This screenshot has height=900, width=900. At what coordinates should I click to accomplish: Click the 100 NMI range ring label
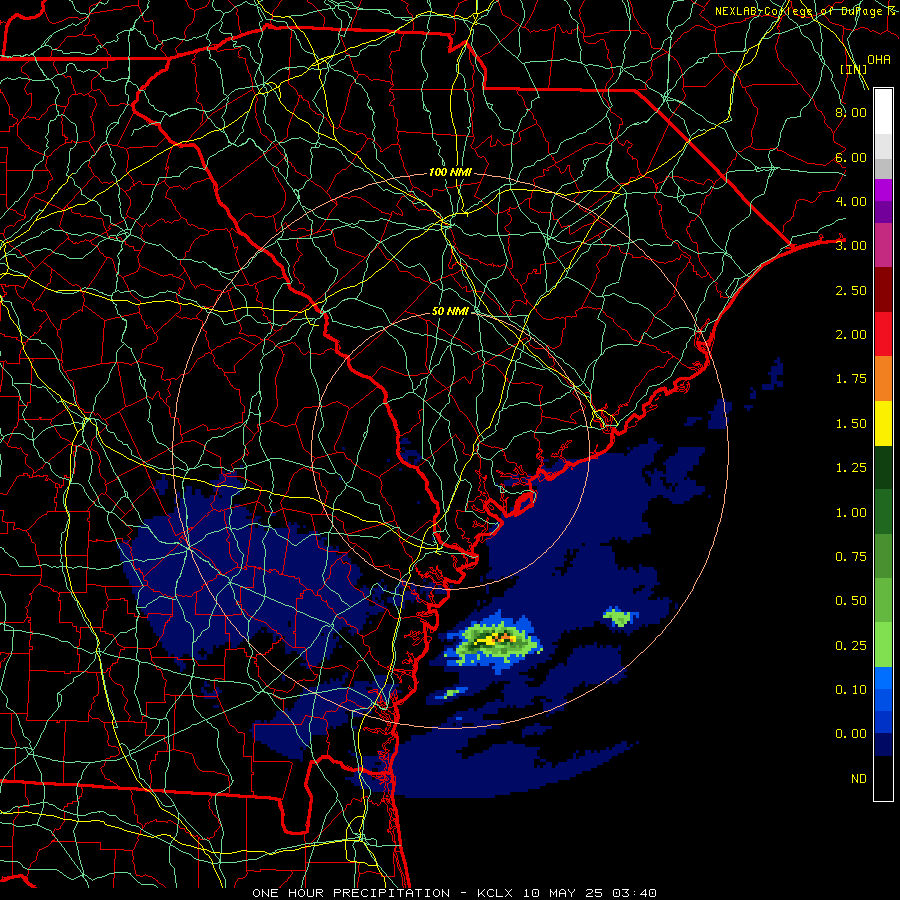[x=450, y=172]
